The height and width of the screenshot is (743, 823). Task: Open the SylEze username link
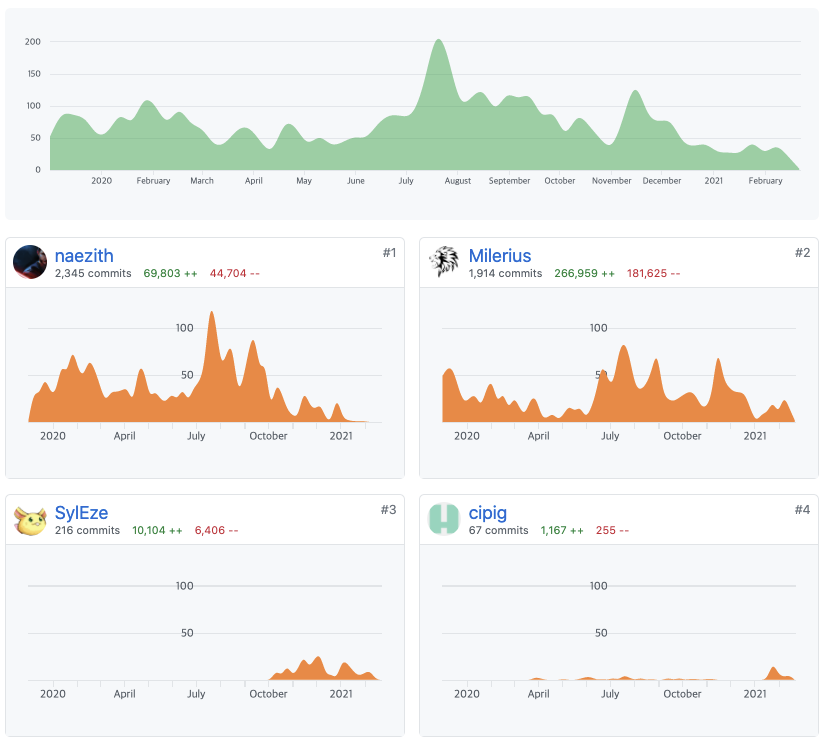point(81,513)
